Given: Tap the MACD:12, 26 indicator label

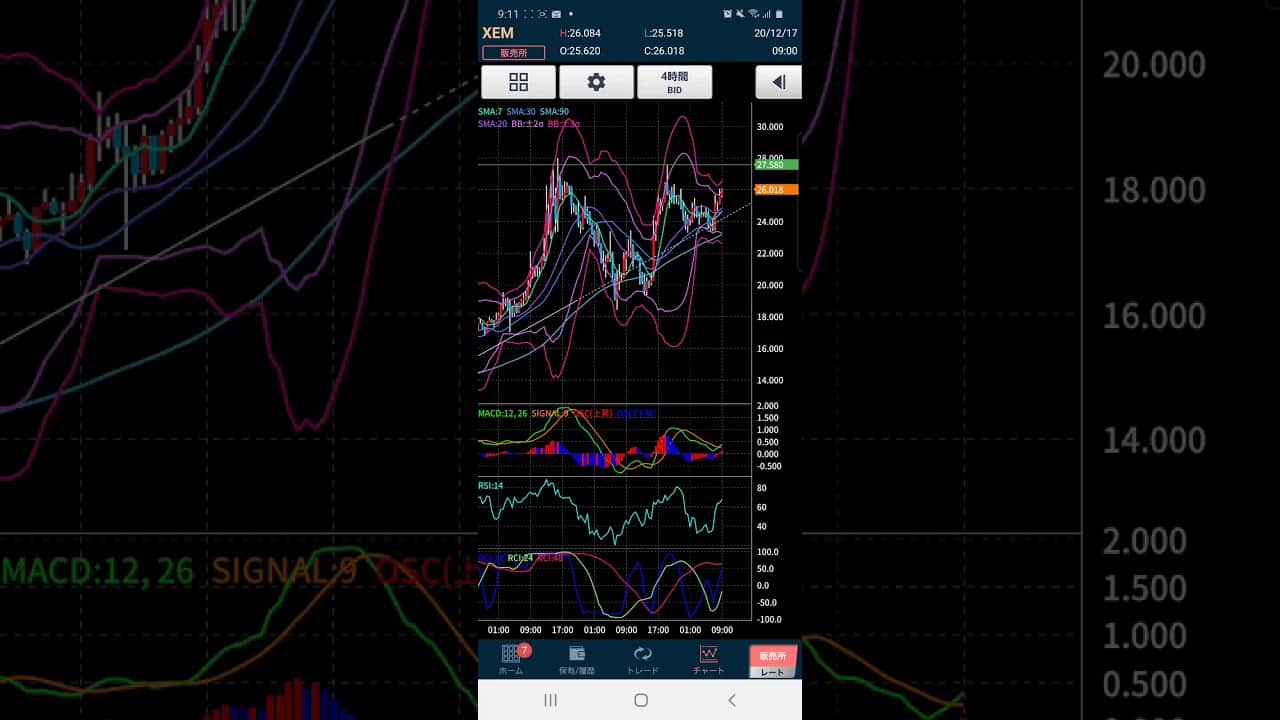Looking at the screenshot, I should tap(503, 413).
